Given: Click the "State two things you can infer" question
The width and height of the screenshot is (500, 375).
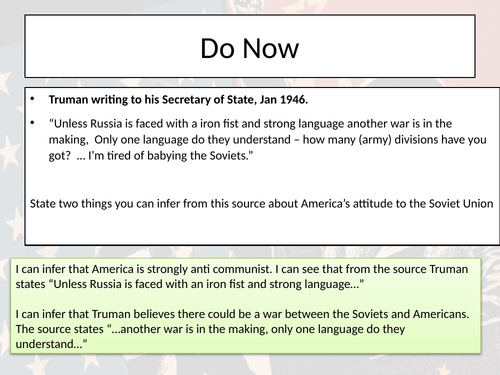Looking at the screenshot, I should coord(262,204).
